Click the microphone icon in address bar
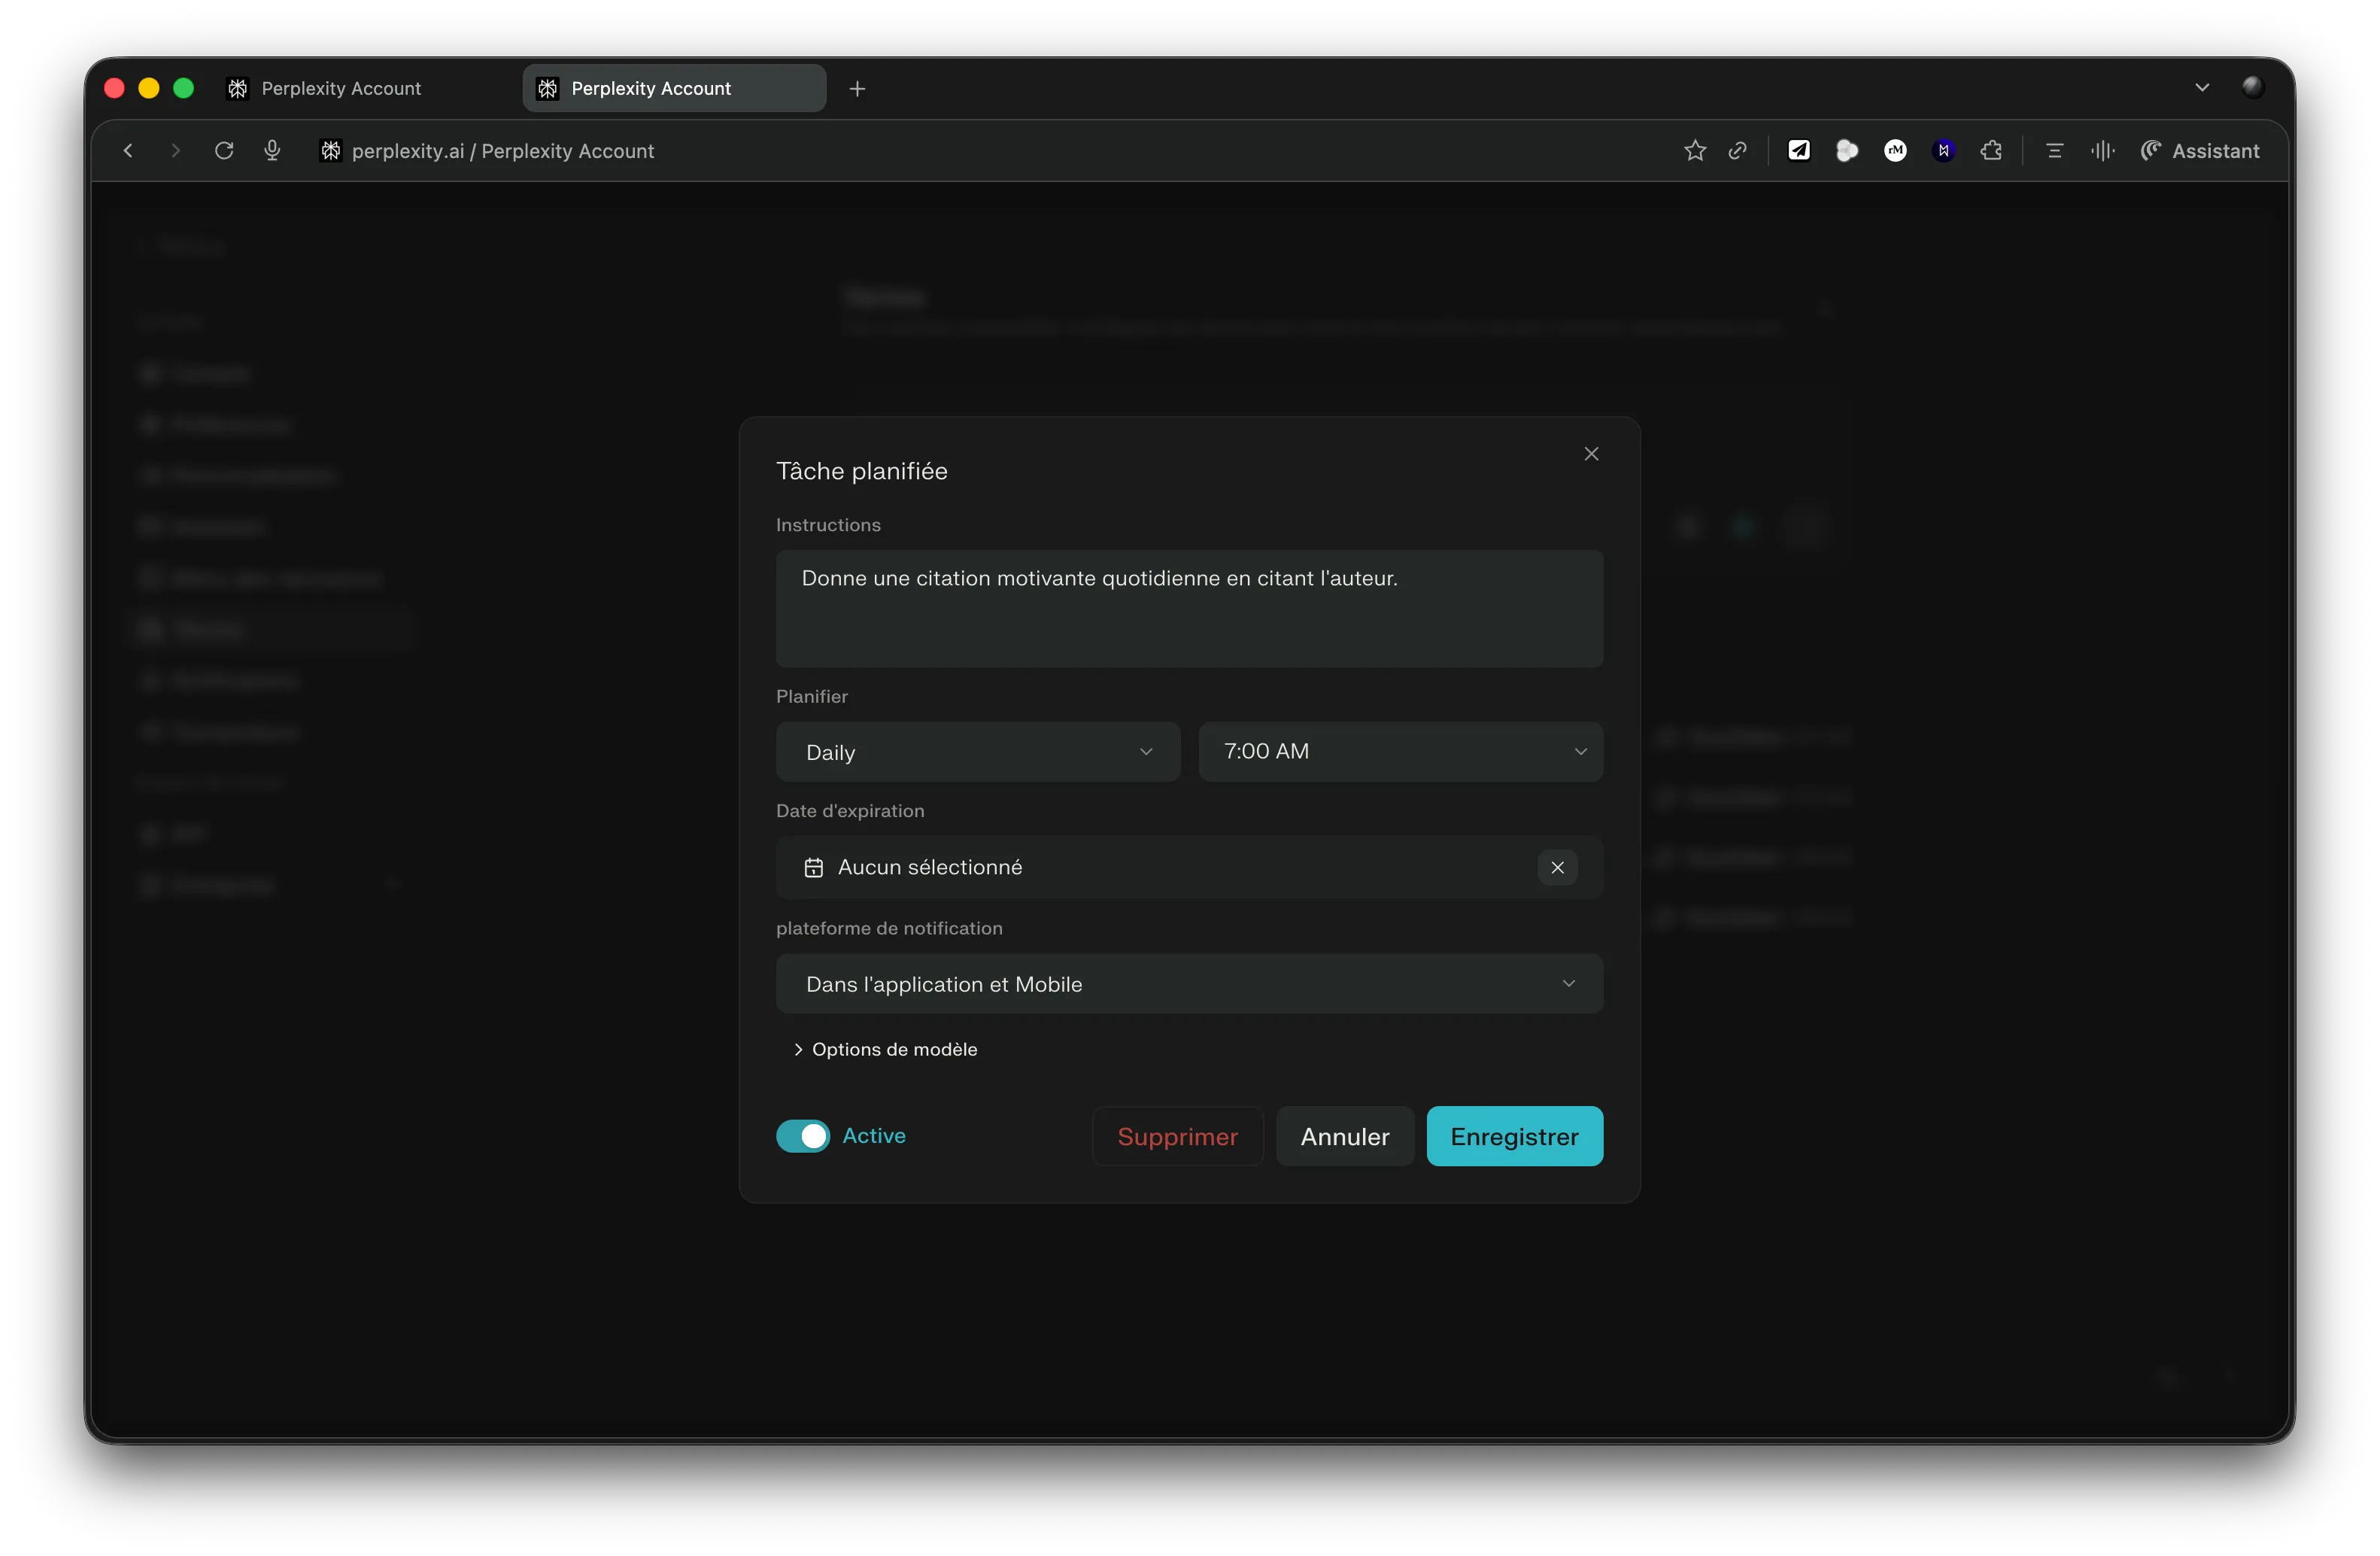This screenshot has height=1556, width=2380. click(x=272, y=151)
